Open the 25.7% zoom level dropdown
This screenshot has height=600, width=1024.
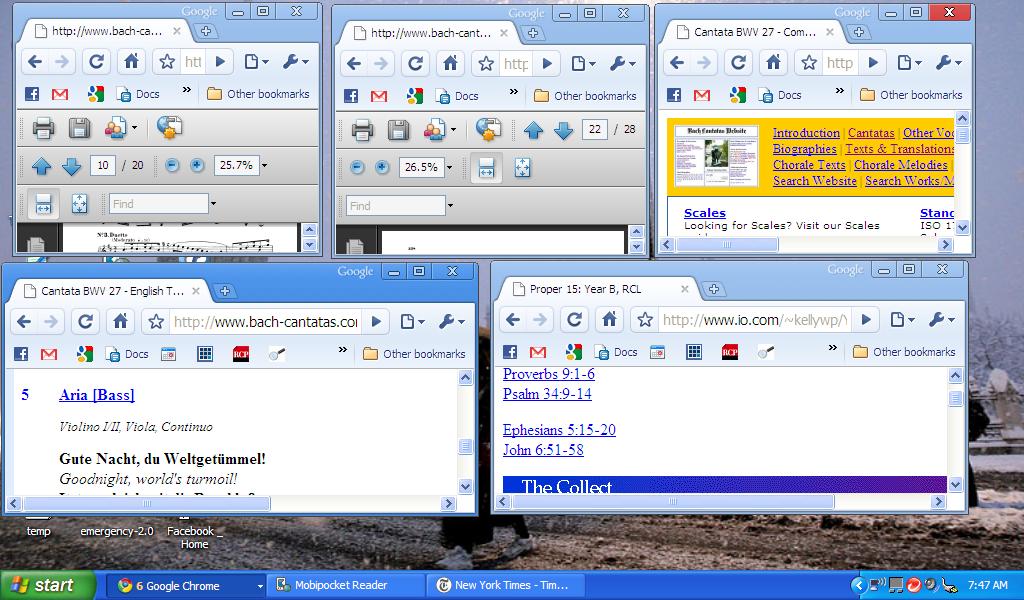tap(264, 166)
